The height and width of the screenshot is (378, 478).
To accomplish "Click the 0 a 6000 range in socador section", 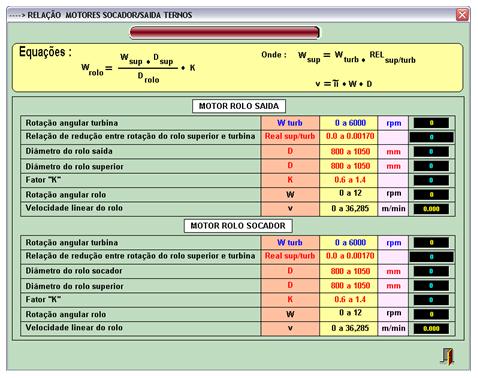I will coord(350,243).
